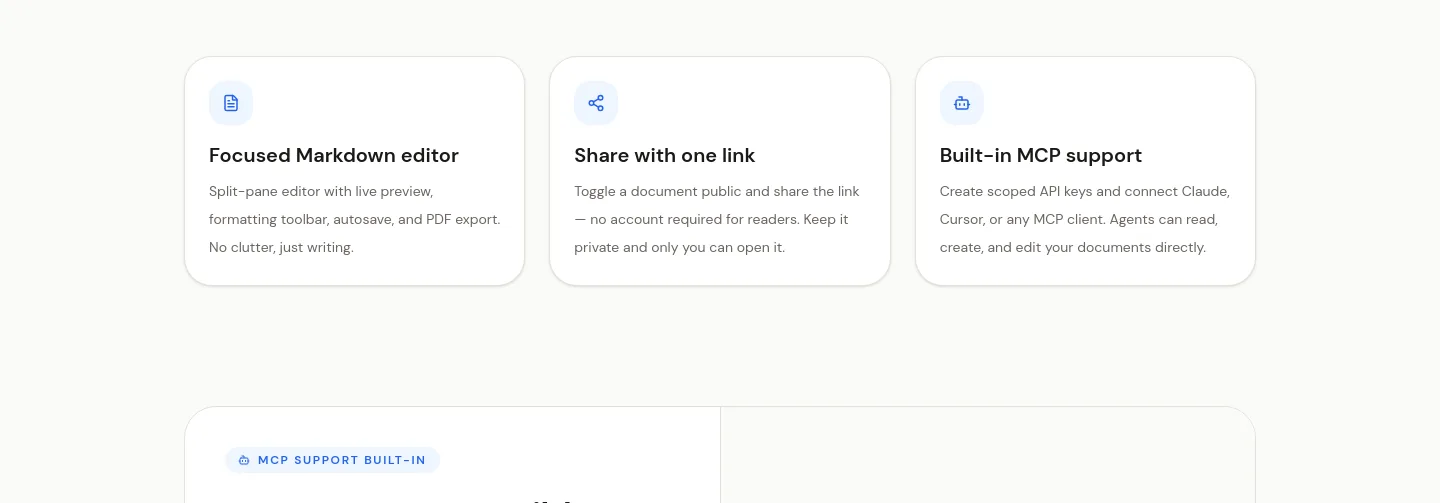Click the 'create, and edit your documents directly' line
The width and height of the screenshot is (1440, 503).
coord(1073,247)
